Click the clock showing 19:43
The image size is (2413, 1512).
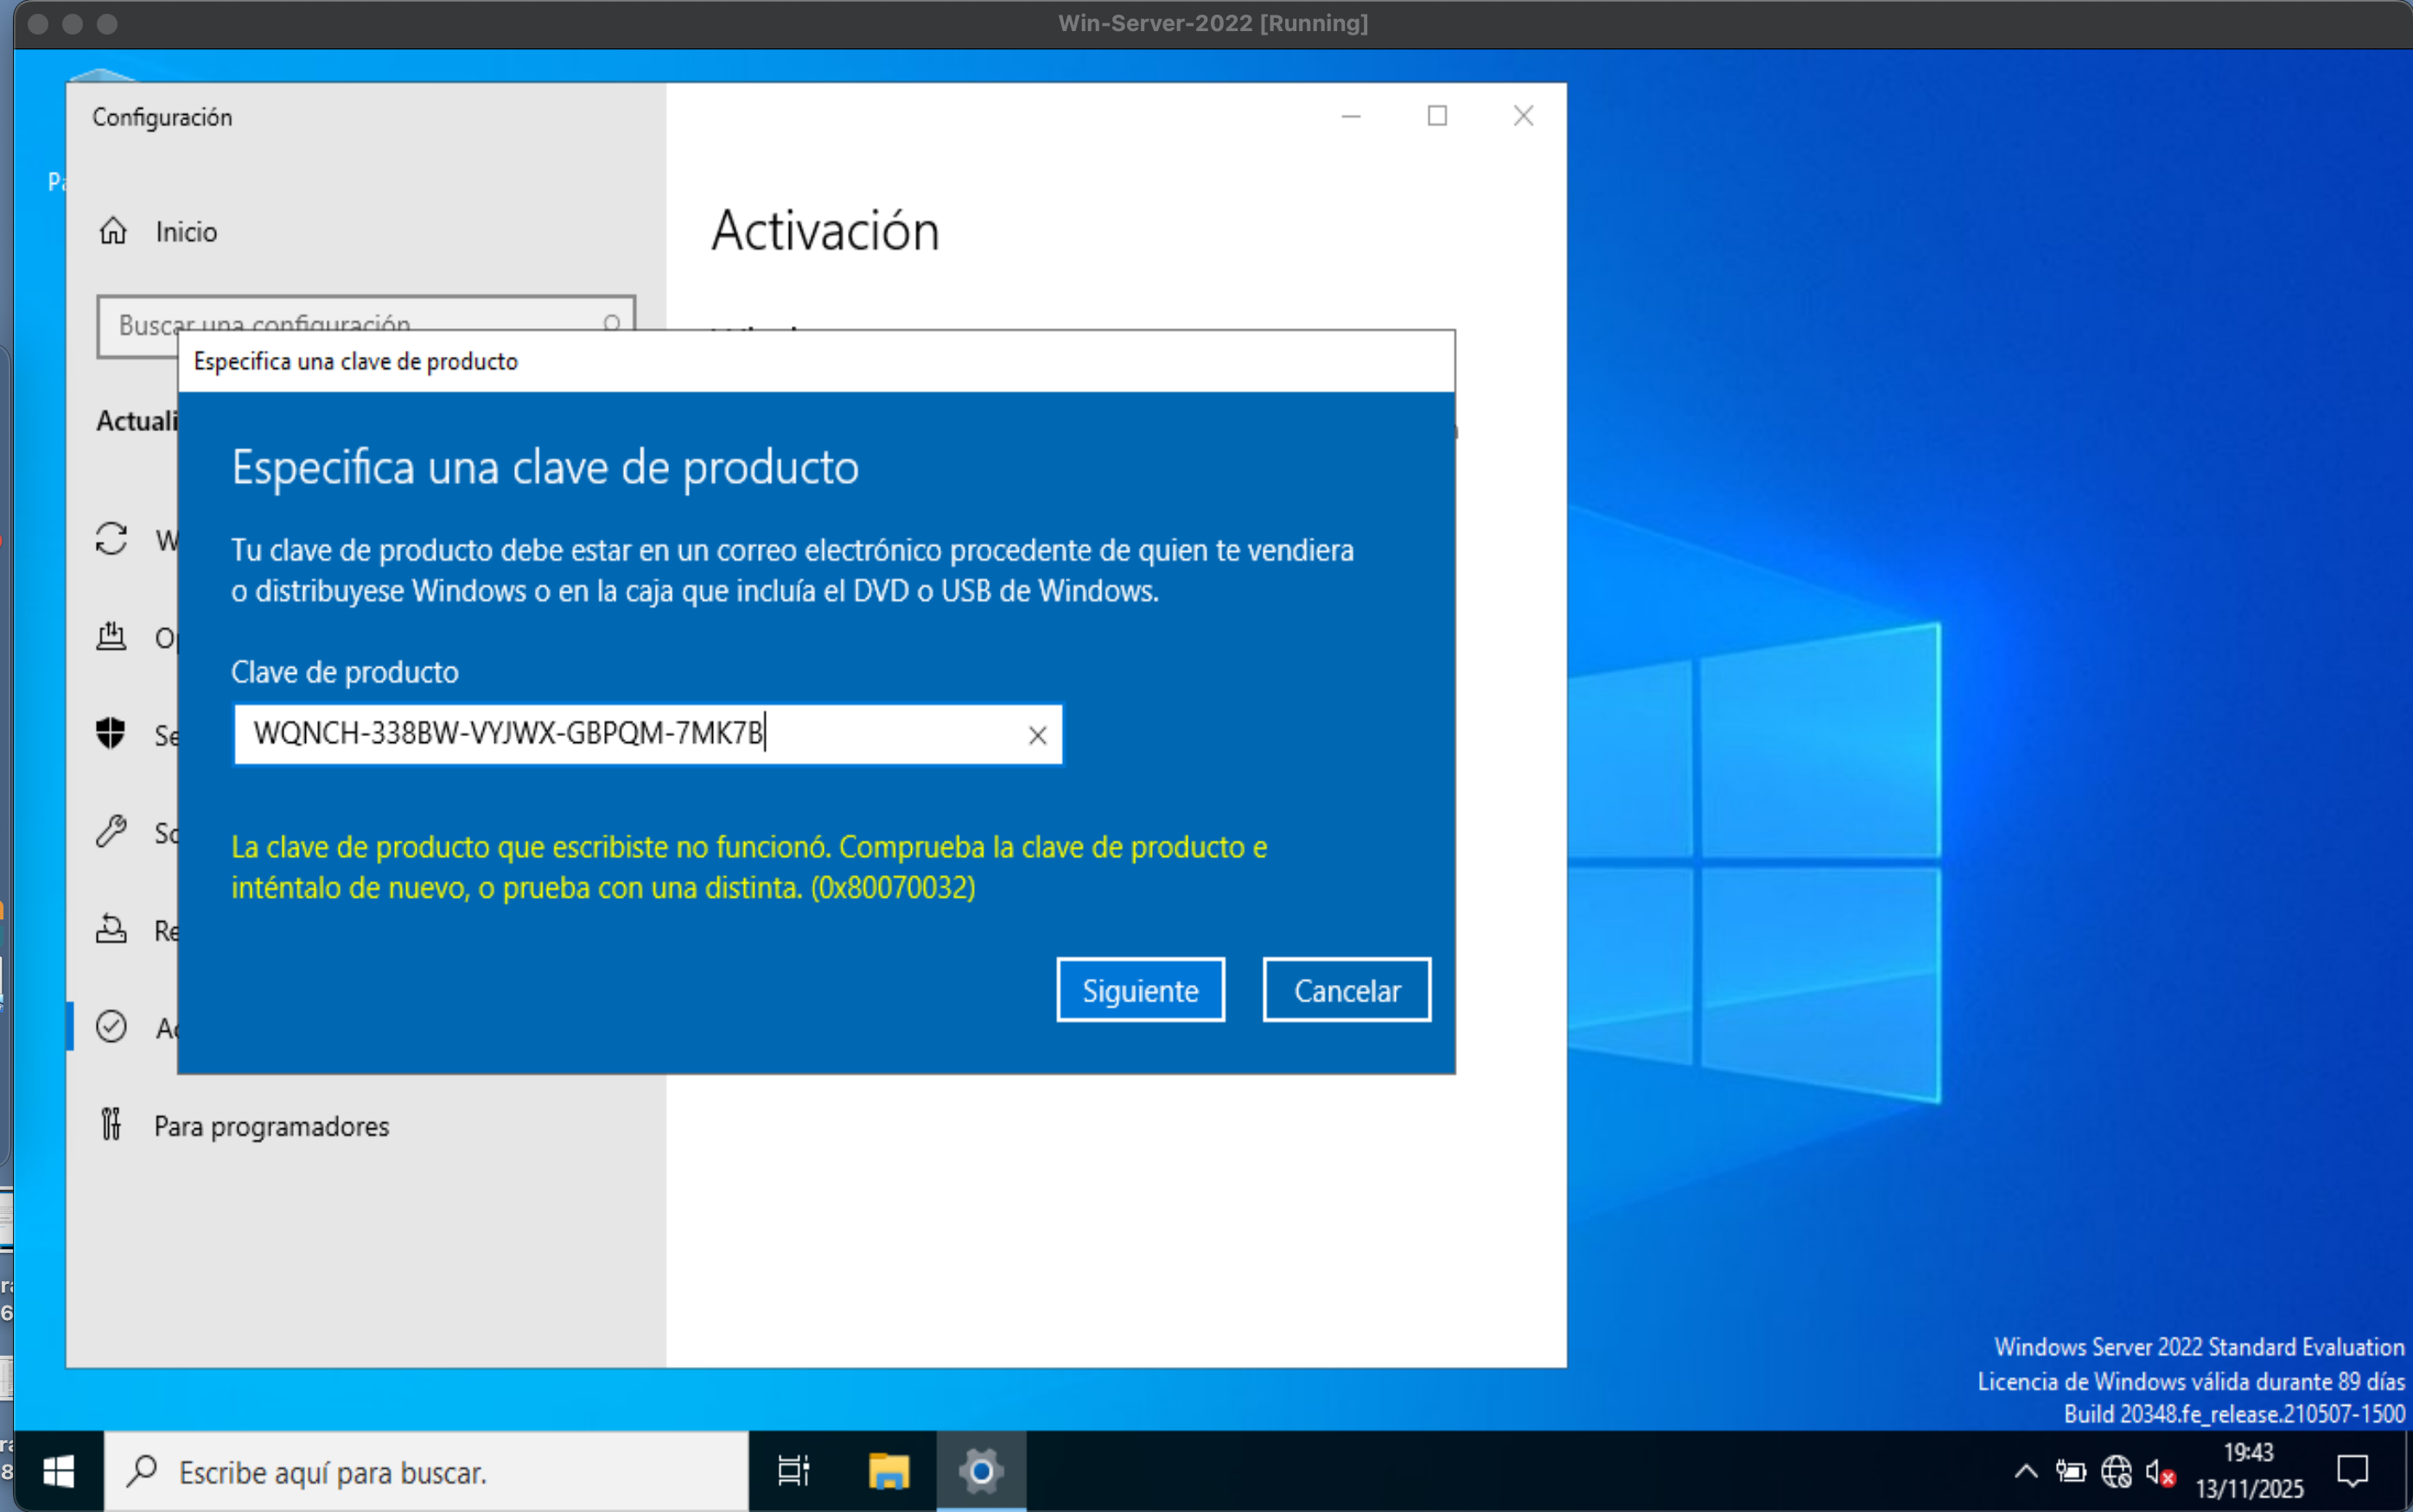pos(2249,1453)
